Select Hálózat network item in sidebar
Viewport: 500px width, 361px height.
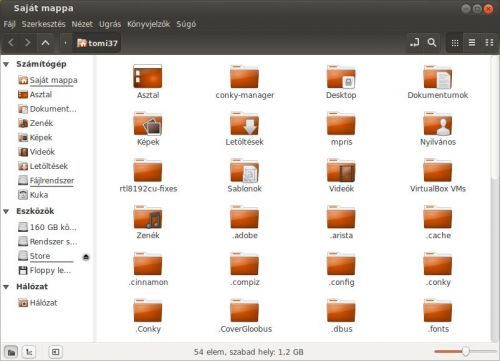(x=38, y=303)
